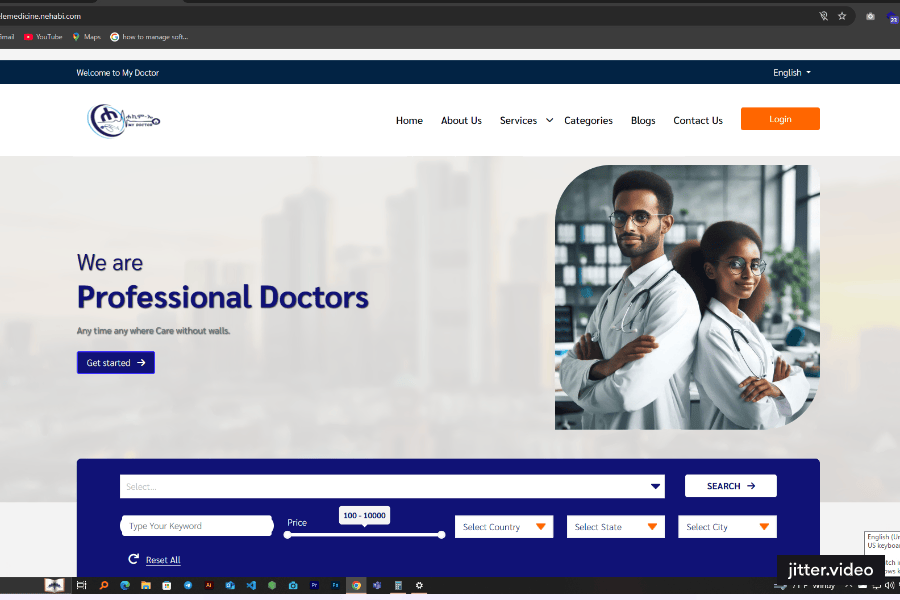
Task: Click the Reset All refresh icon
Action: [x=133, y=559]
